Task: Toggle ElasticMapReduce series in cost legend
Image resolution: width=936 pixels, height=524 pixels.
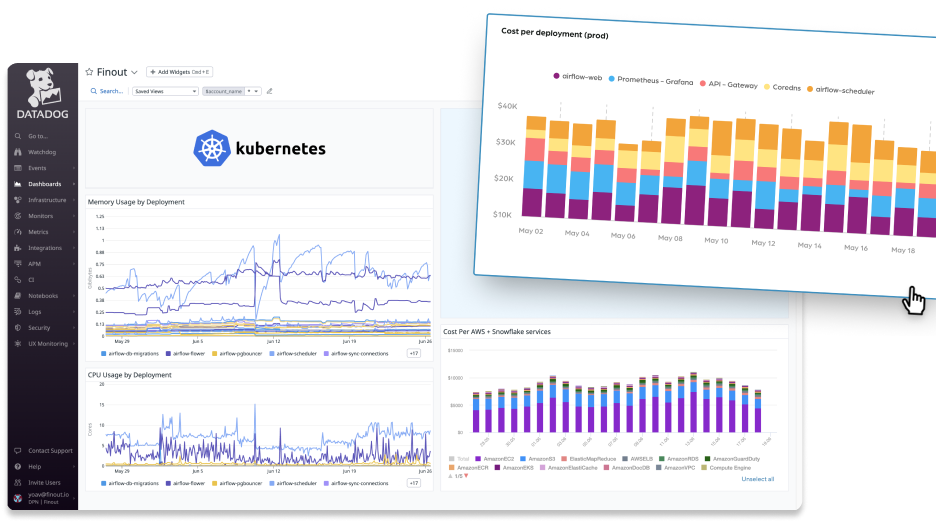Action: [x=589, y=459]
